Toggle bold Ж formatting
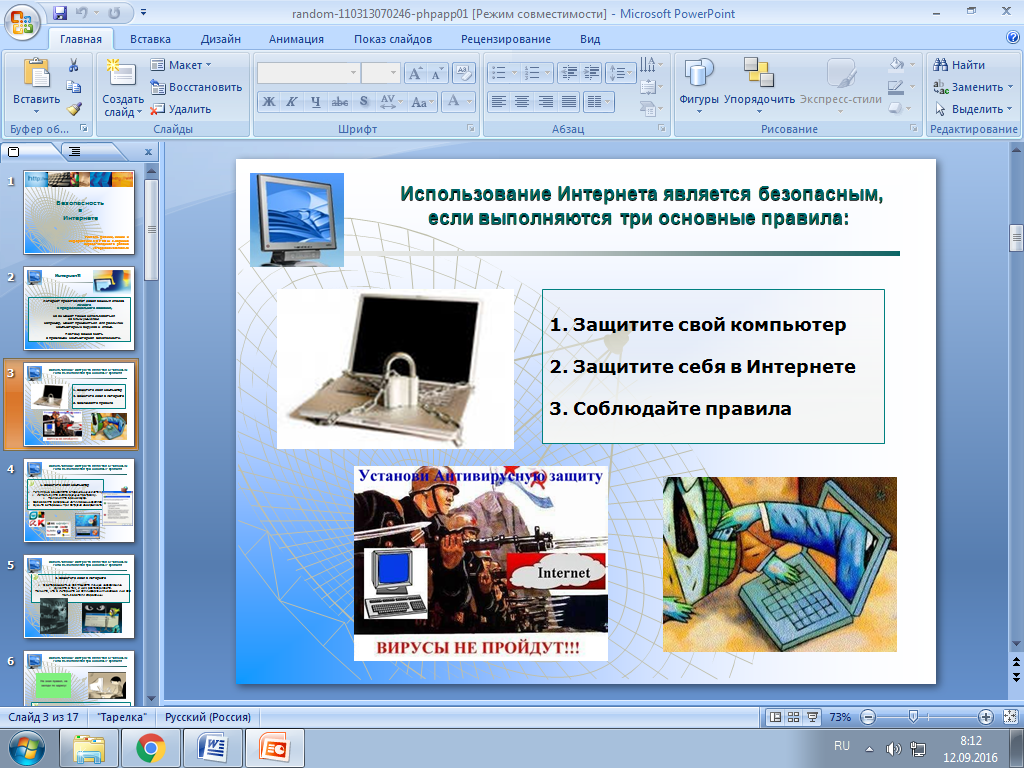Viewport: 1024px width, 768px height. click(x=269, y=101)
